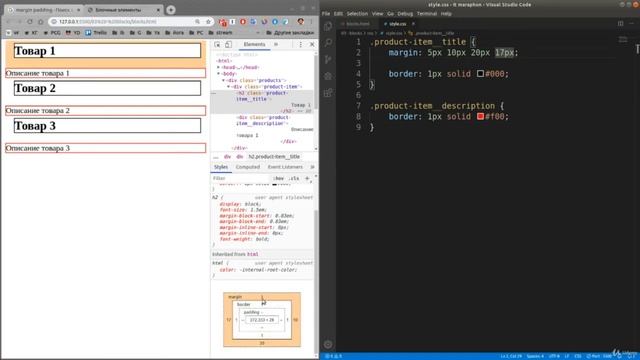Open the Chrome profile avatar
The image size is (640, 360).
click(x=301, y=21)
